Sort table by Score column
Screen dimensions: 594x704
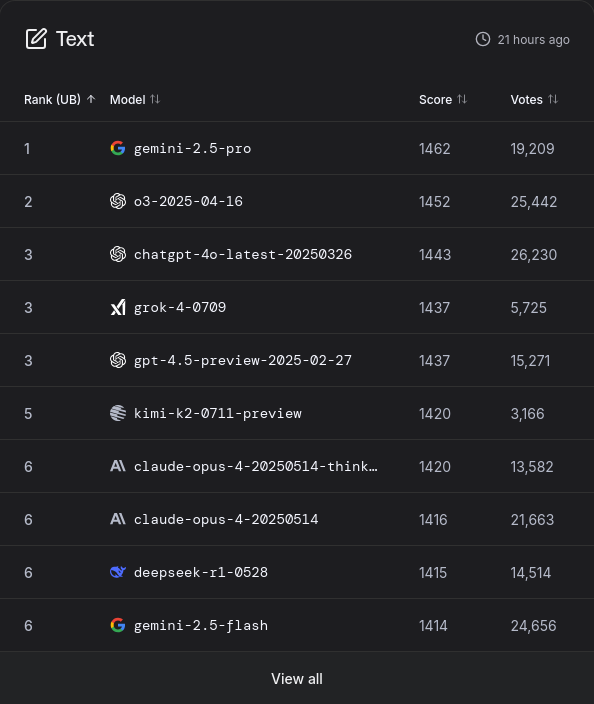click(462, 99)
